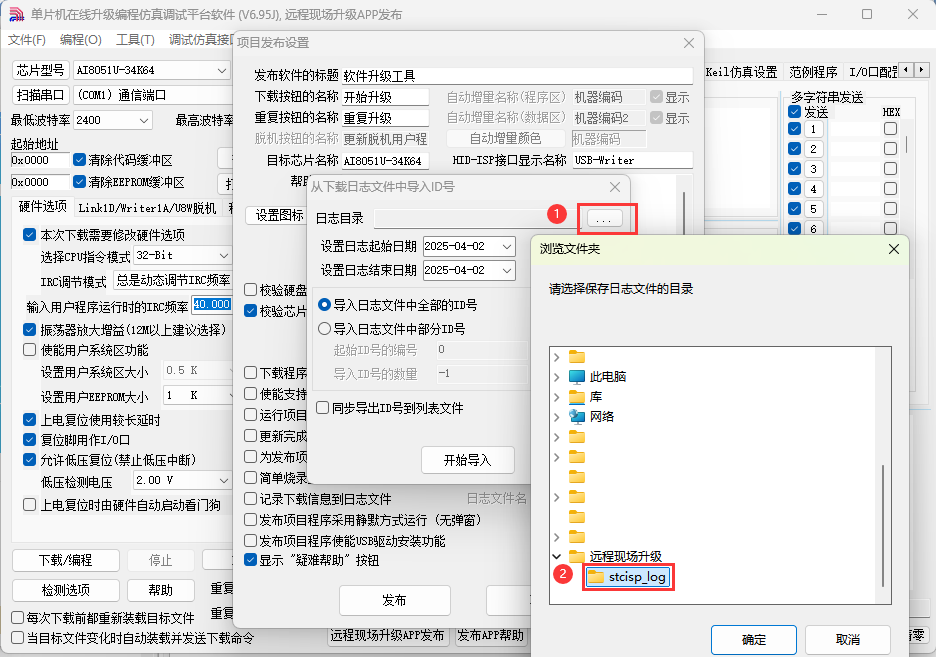Click the 库 library folder icon

[x=577, y=397]
